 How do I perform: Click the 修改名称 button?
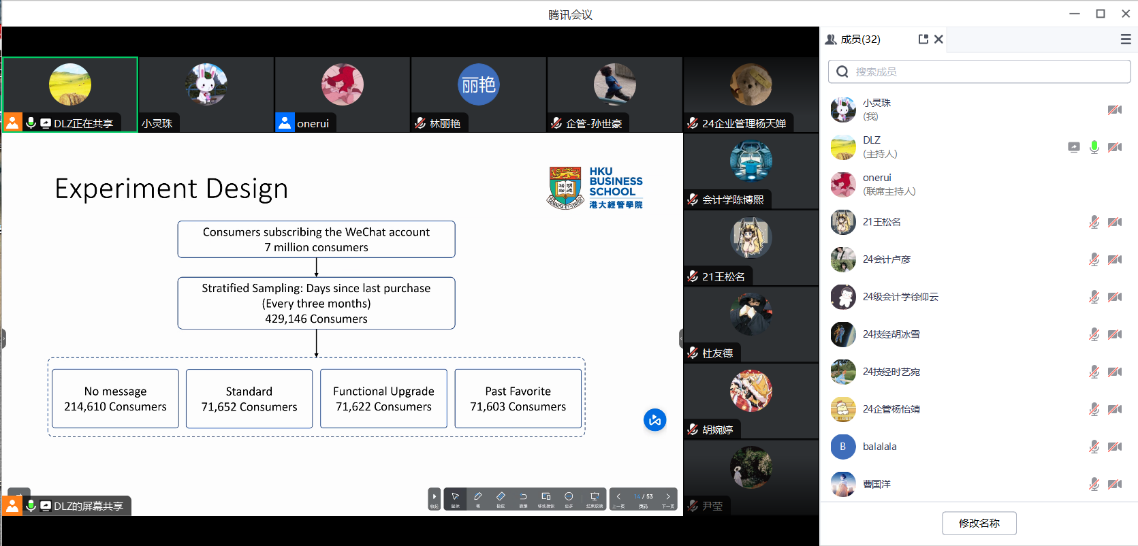tap(978, 523)
